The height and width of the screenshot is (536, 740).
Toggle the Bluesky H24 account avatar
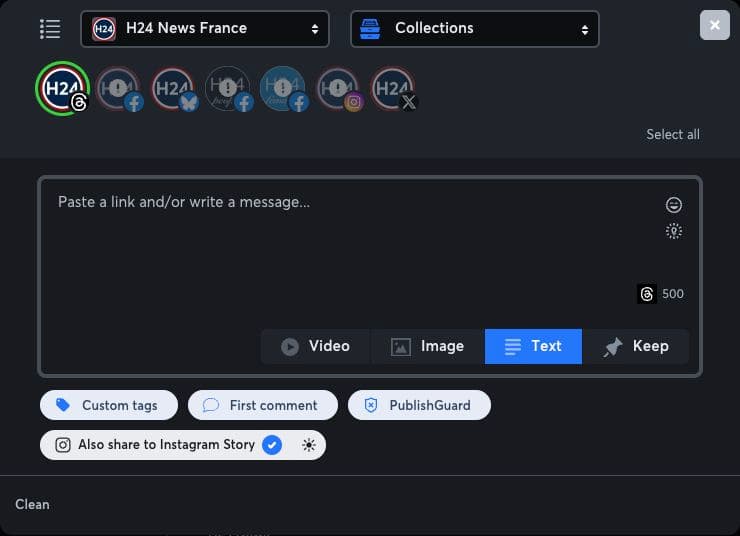174,89
